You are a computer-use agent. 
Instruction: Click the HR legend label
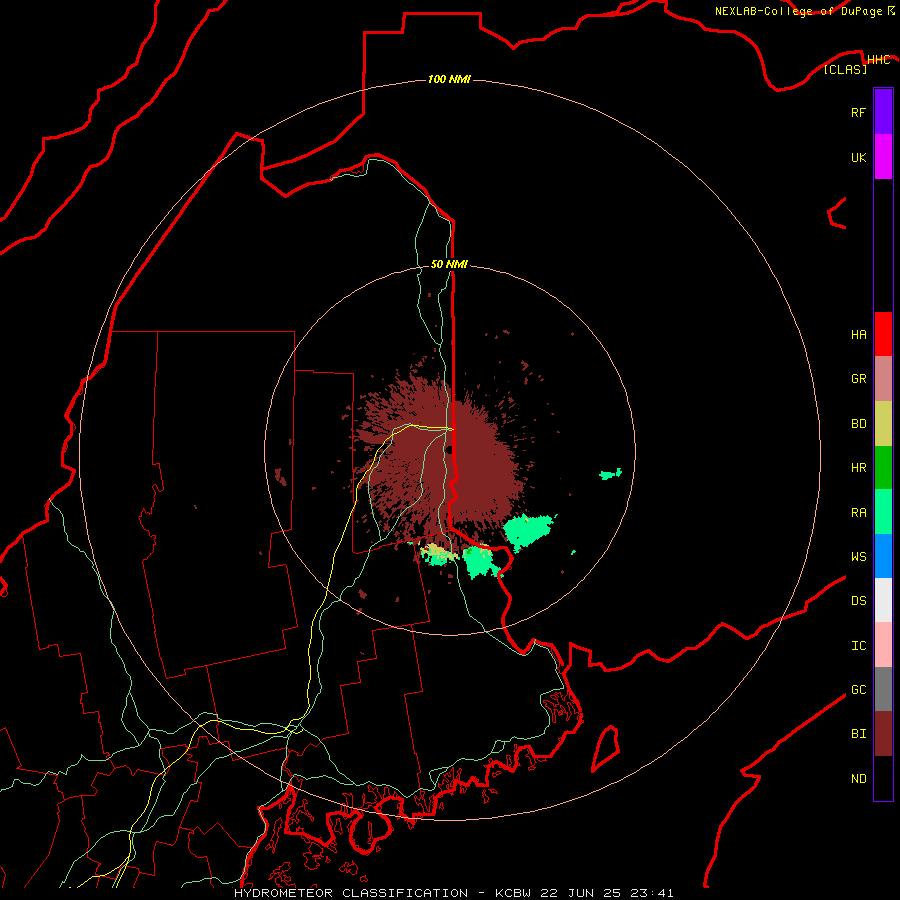click(x=858, y=468)
